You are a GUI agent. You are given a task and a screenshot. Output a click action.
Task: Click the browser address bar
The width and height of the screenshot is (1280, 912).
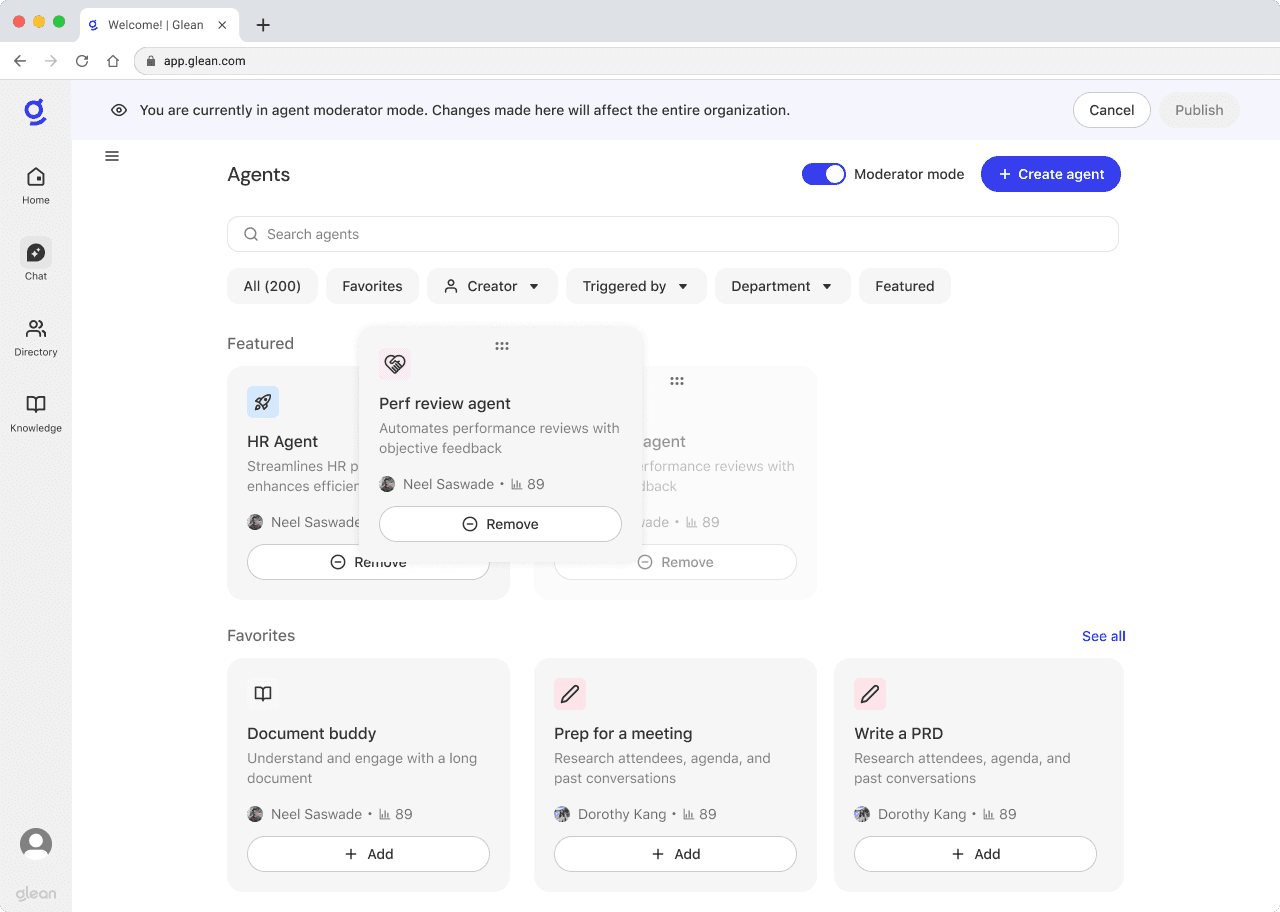click(705, 61)
